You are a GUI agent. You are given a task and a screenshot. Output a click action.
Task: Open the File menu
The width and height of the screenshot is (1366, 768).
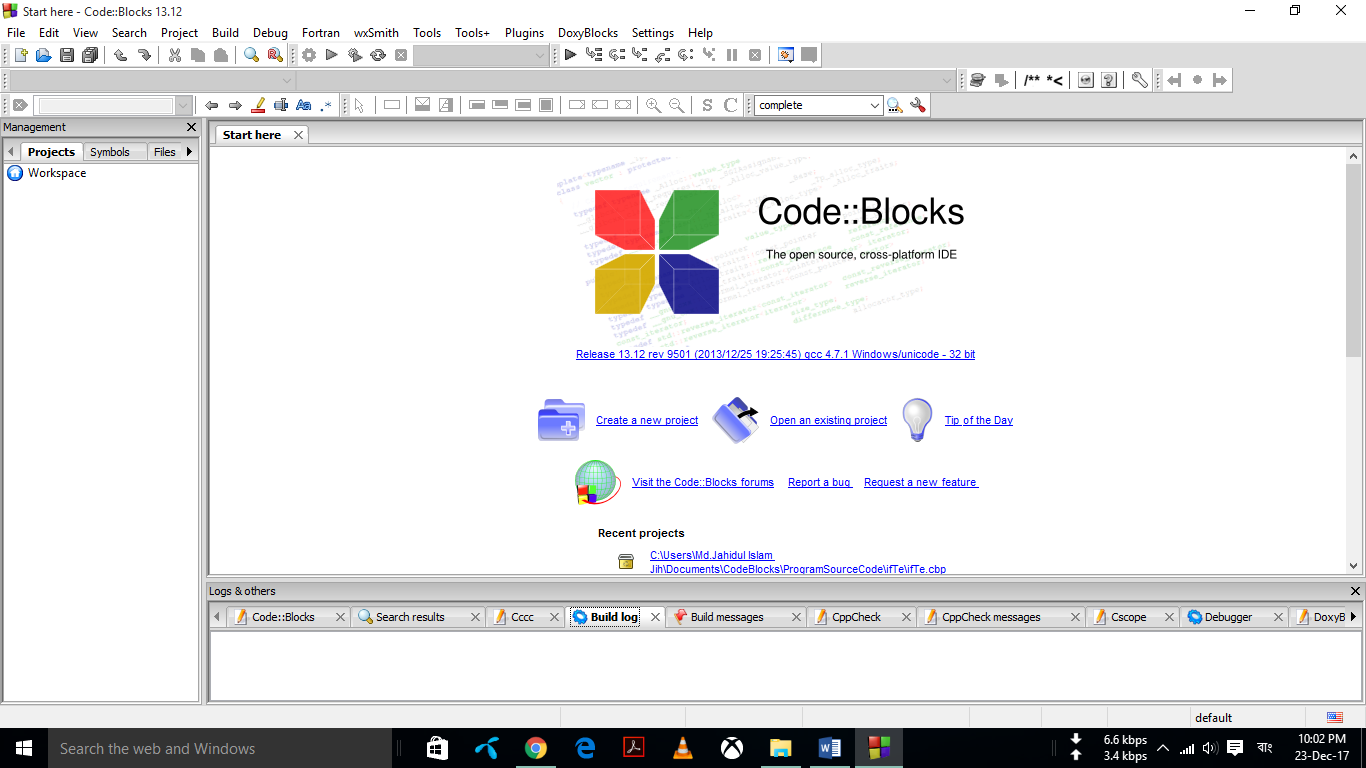click(x=16, y=33)
